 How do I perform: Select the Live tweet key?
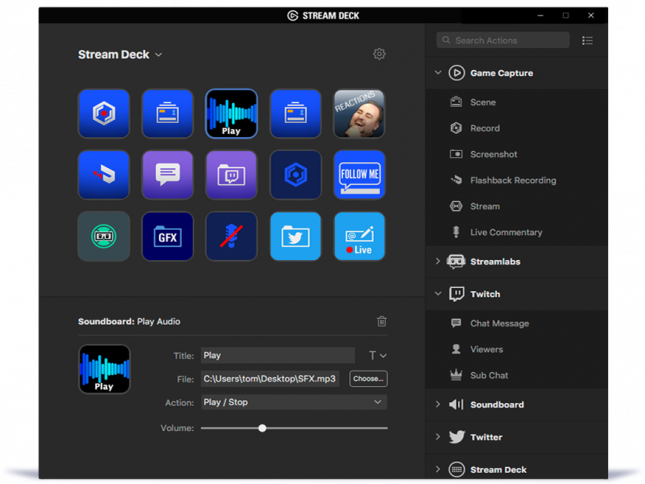(360, 236)
